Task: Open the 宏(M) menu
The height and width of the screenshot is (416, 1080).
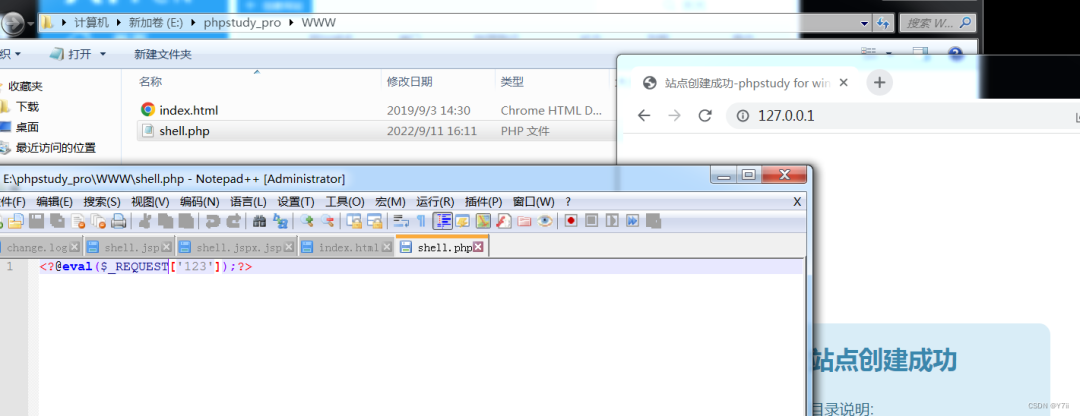Action: coord(391,202)
